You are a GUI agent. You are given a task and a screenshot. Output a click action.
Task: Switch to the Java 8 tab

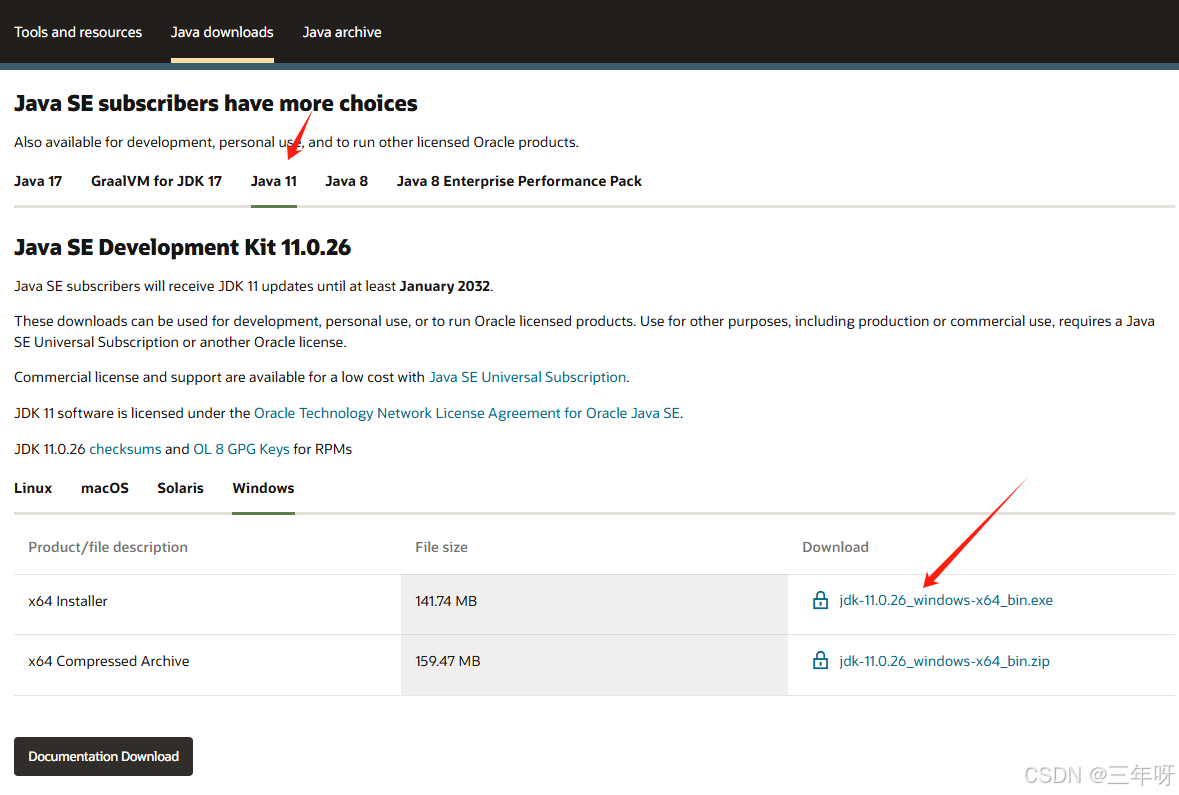click(347, 181)
